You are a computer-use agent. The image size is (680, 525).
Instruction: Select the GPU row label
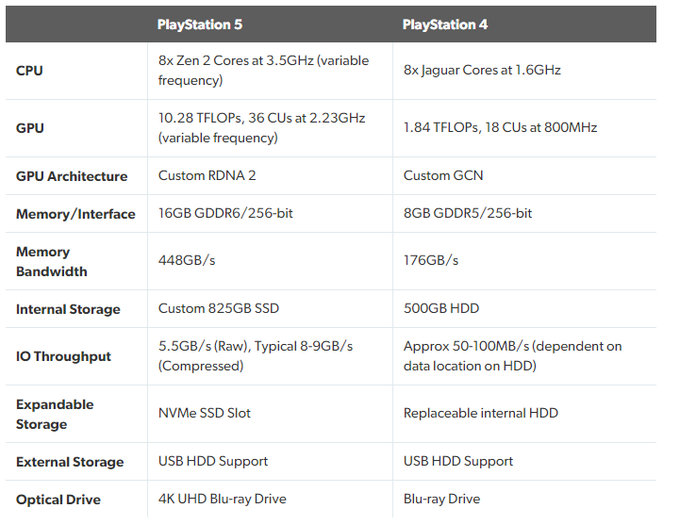(x=30, y=128)
